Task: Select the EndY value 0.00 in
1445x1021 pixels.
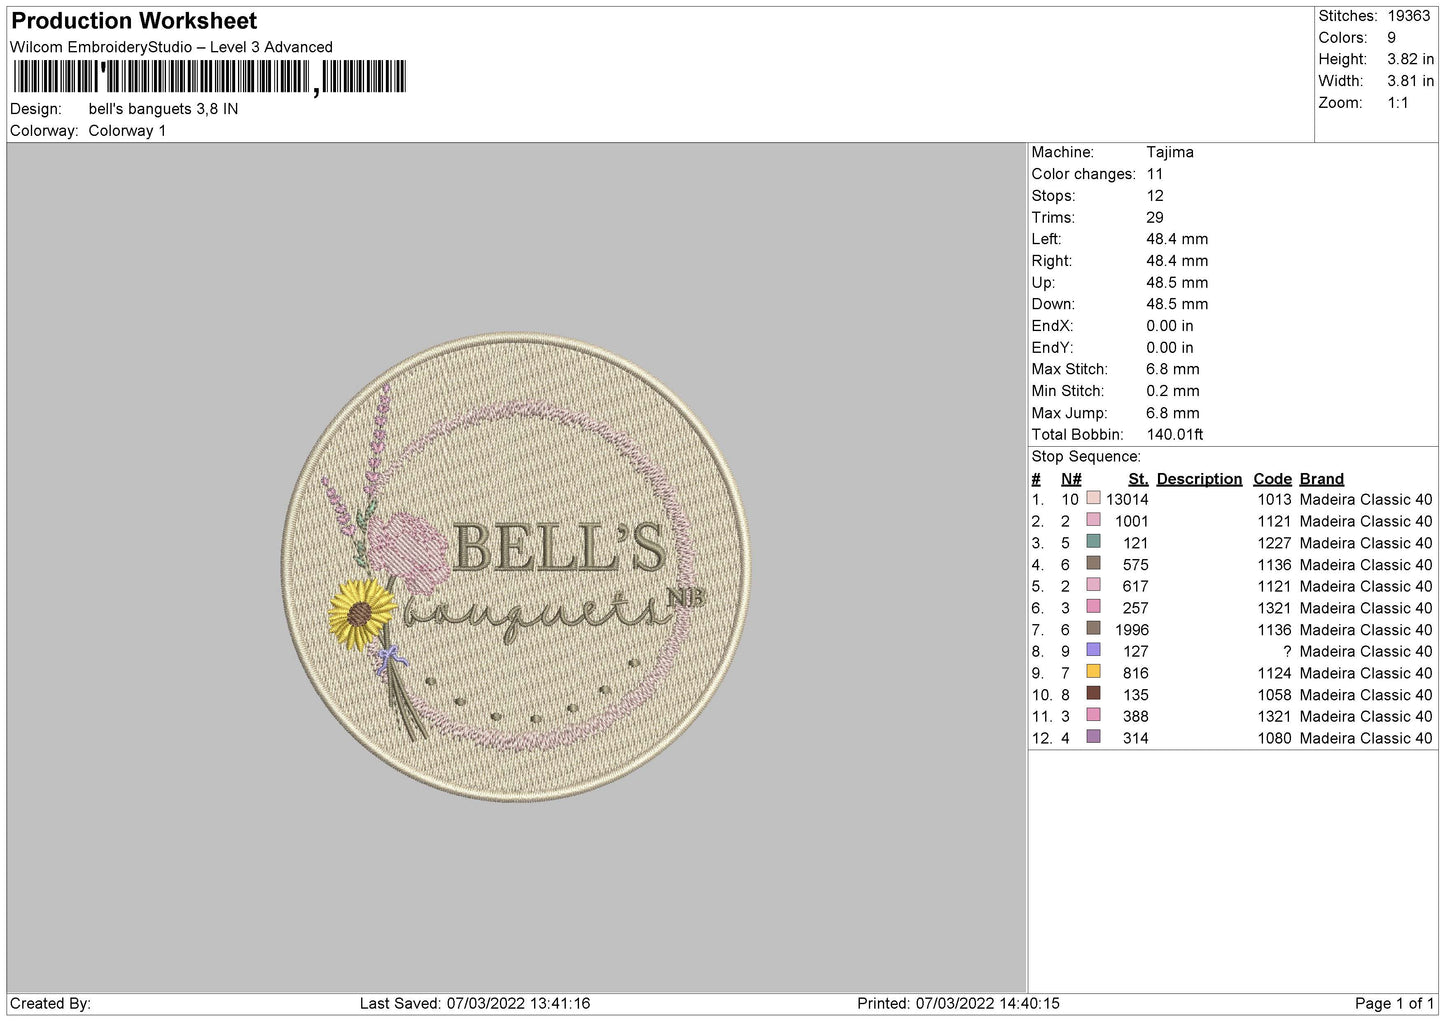Action: click(1170, 348)
